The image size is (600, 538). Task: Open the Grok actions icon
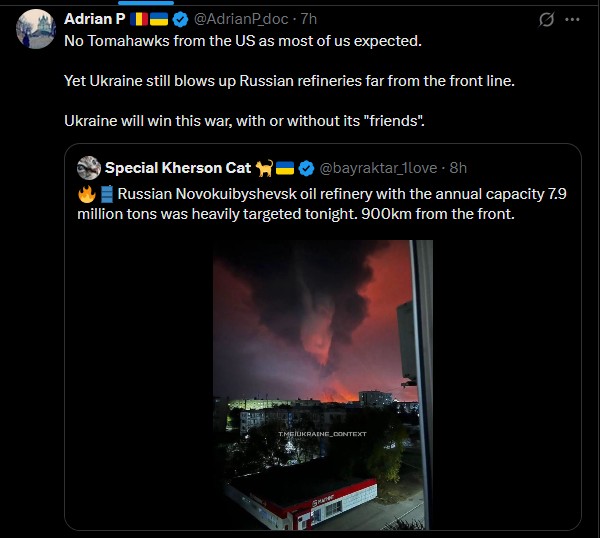pos(546,19)
